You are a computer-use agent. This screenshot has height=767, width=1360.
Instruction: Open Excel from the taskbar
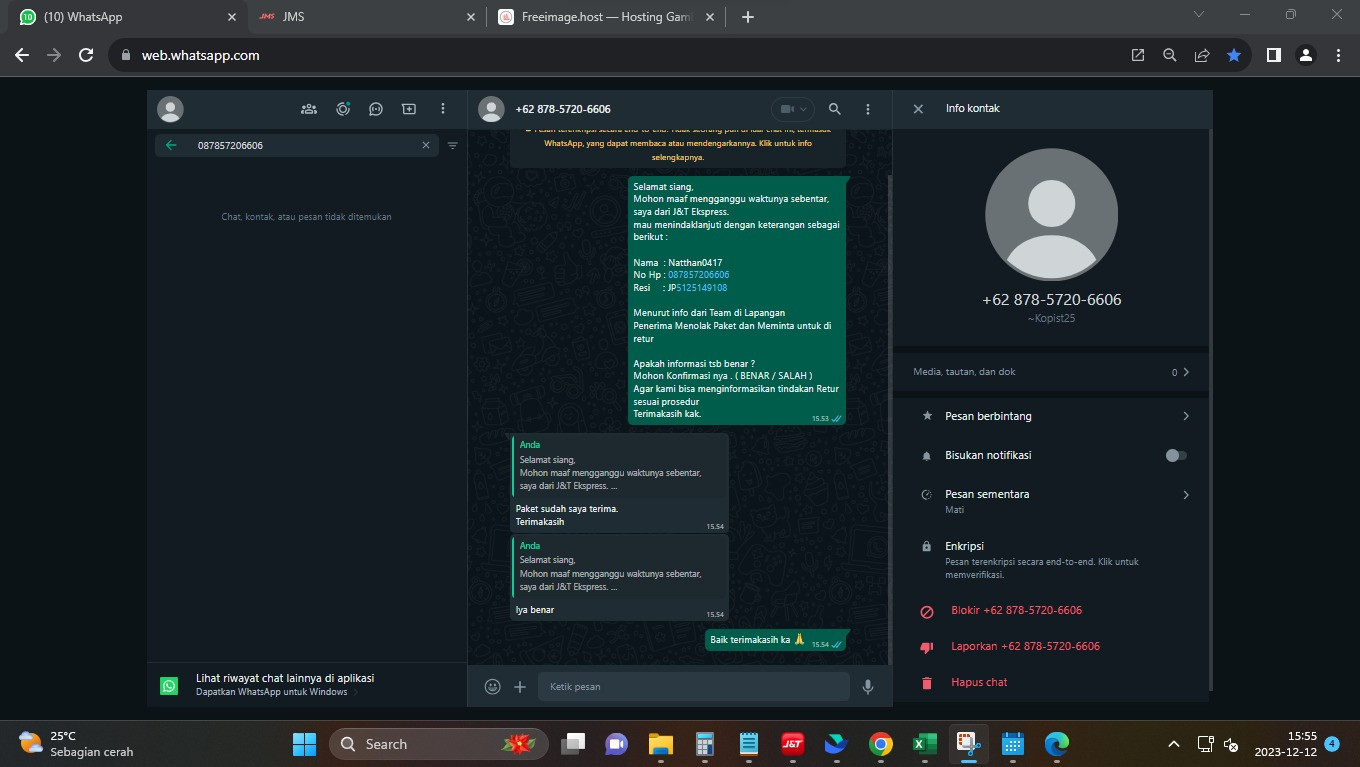point(924,744)
